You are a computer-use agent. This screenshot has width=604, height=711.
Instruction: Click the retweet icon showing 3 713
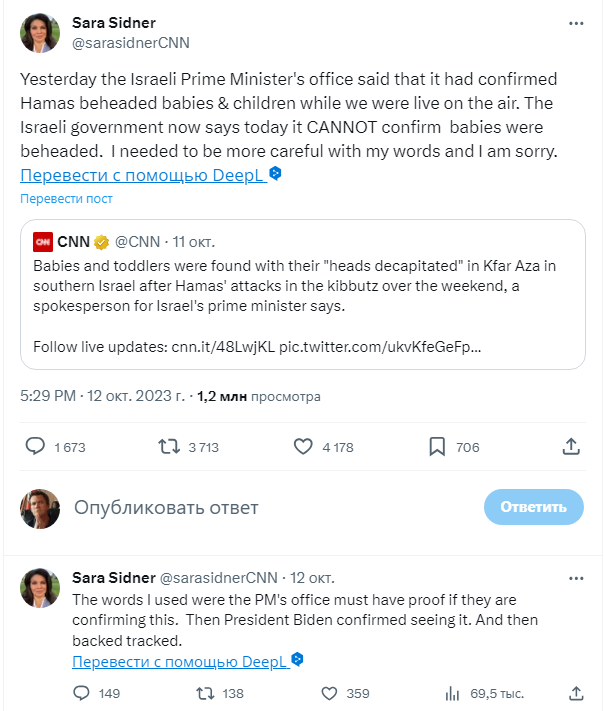169,447
